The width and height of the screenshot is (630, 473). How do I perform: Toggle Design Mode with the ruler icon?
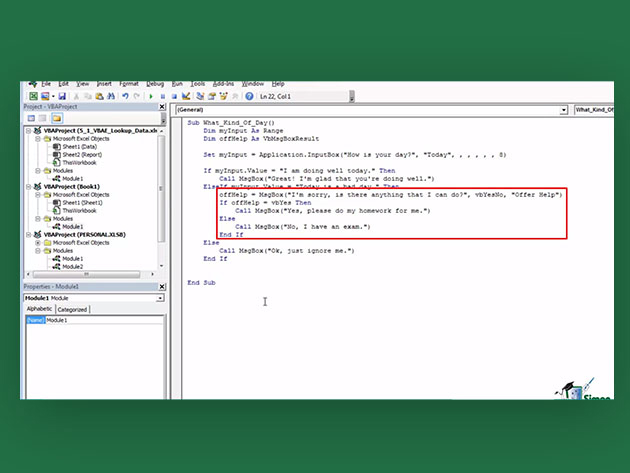[186, 96]
